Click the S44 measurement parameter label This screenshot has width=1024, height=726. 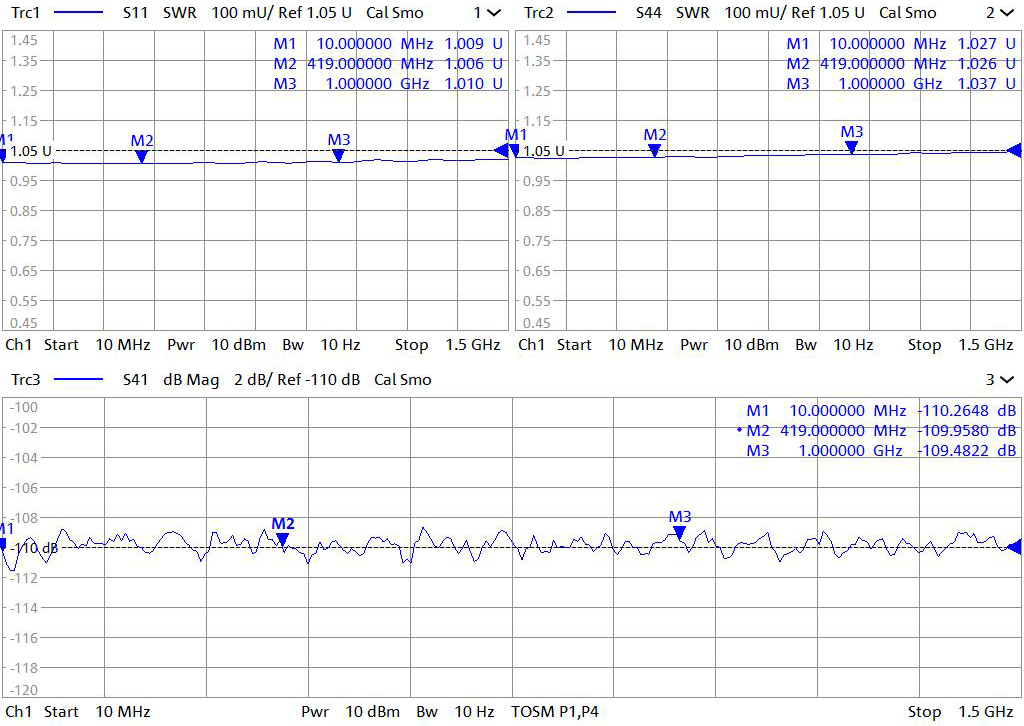[650, 13]
